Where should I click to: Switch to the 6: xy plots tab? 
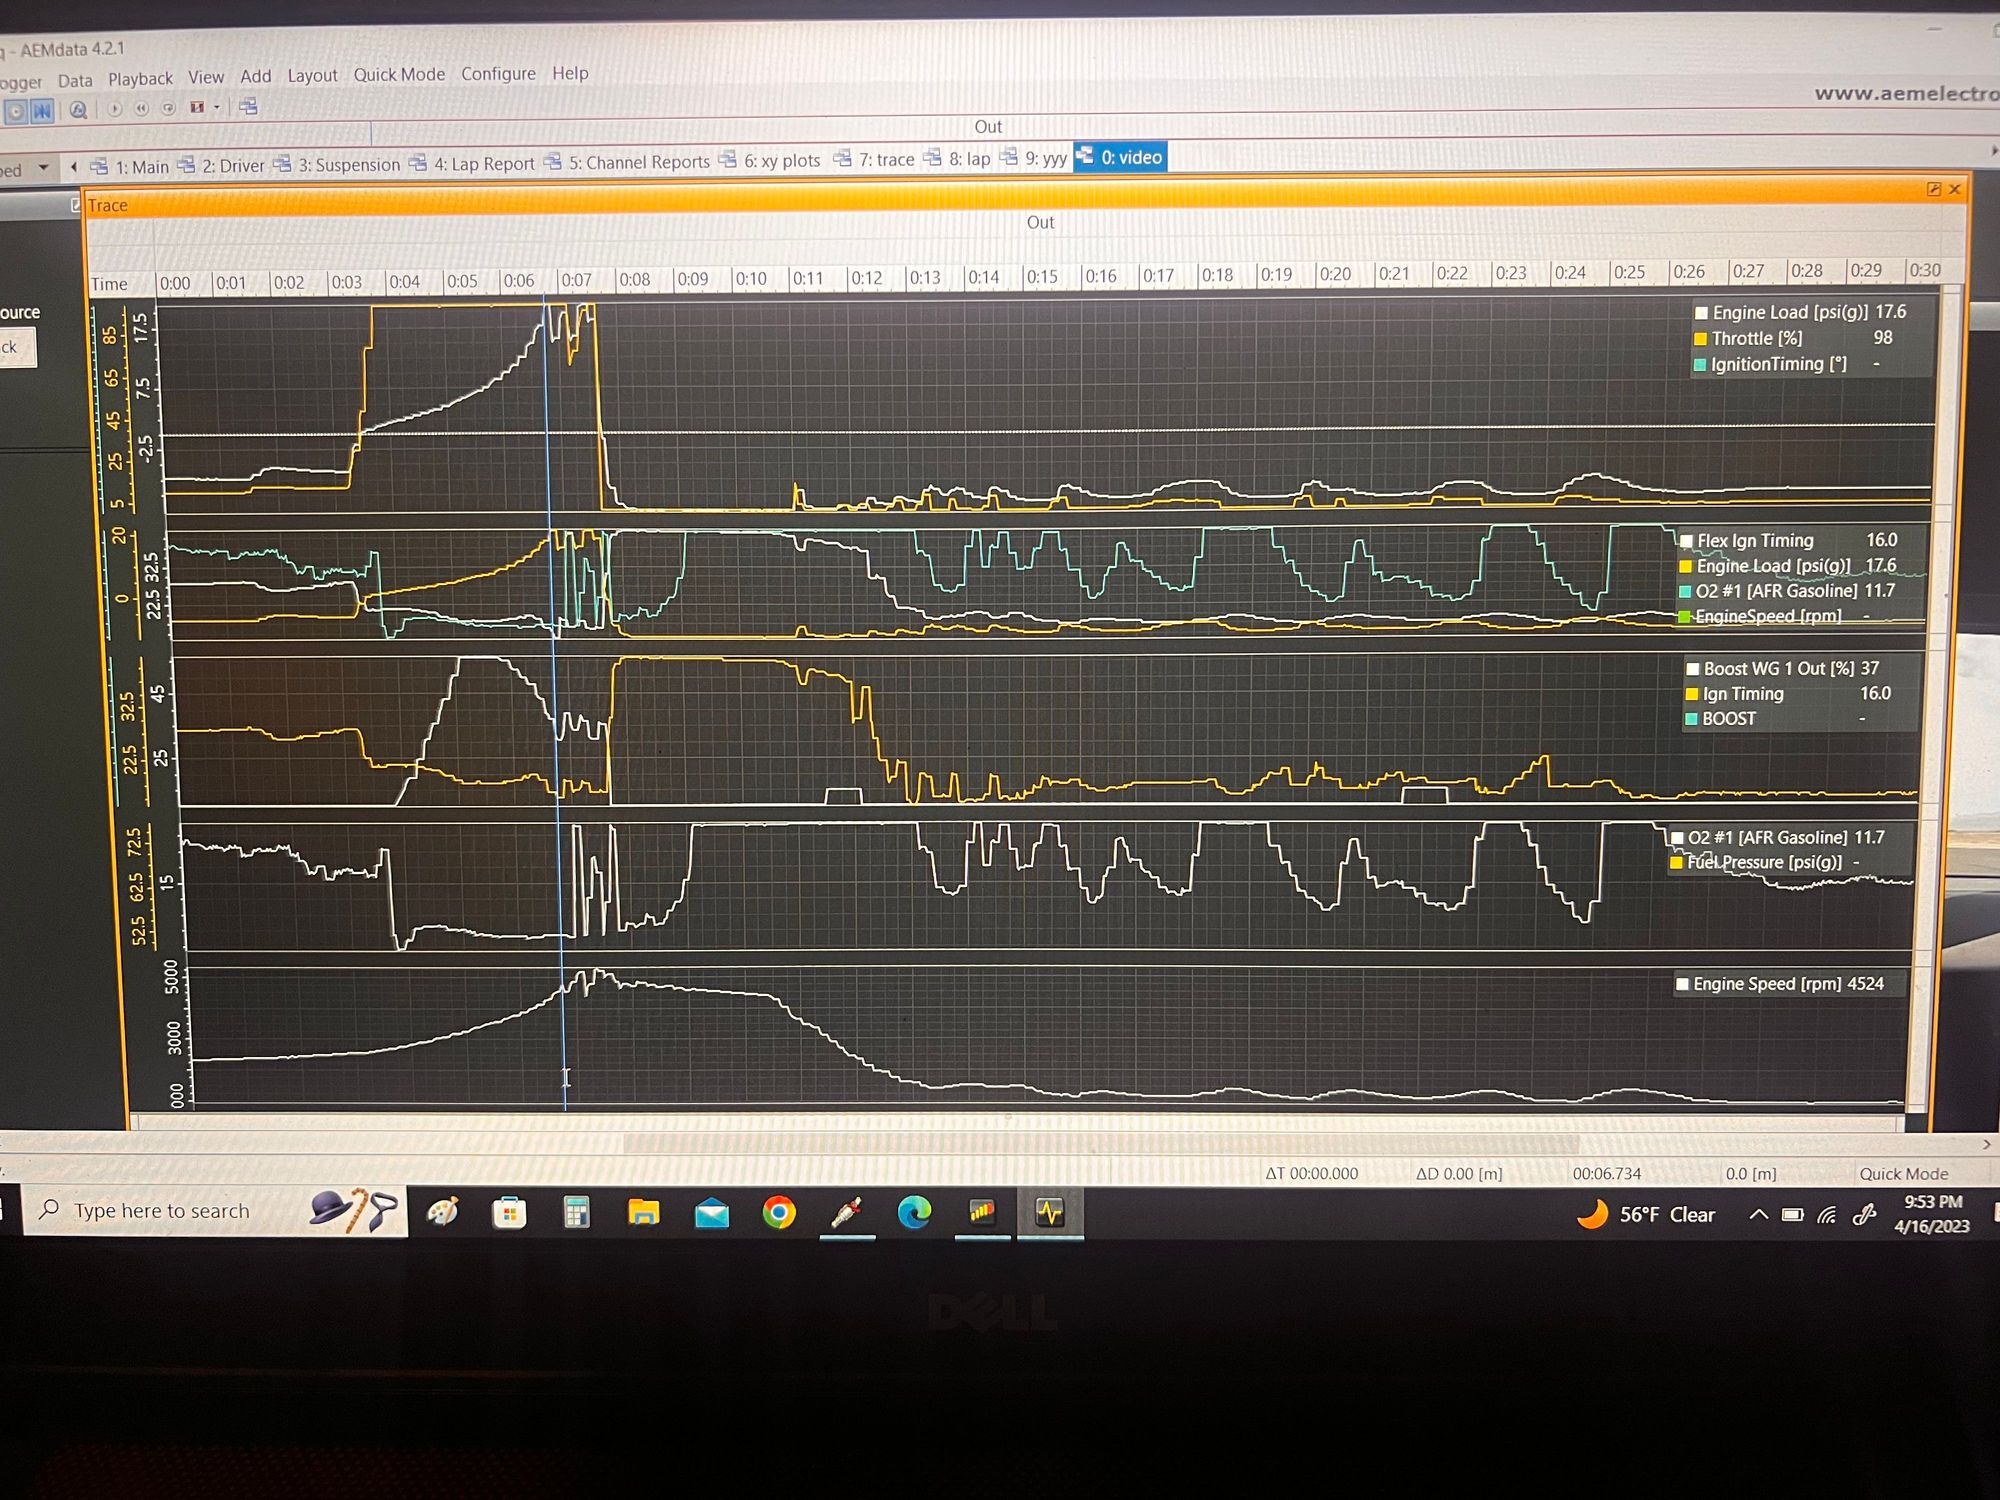780,160
